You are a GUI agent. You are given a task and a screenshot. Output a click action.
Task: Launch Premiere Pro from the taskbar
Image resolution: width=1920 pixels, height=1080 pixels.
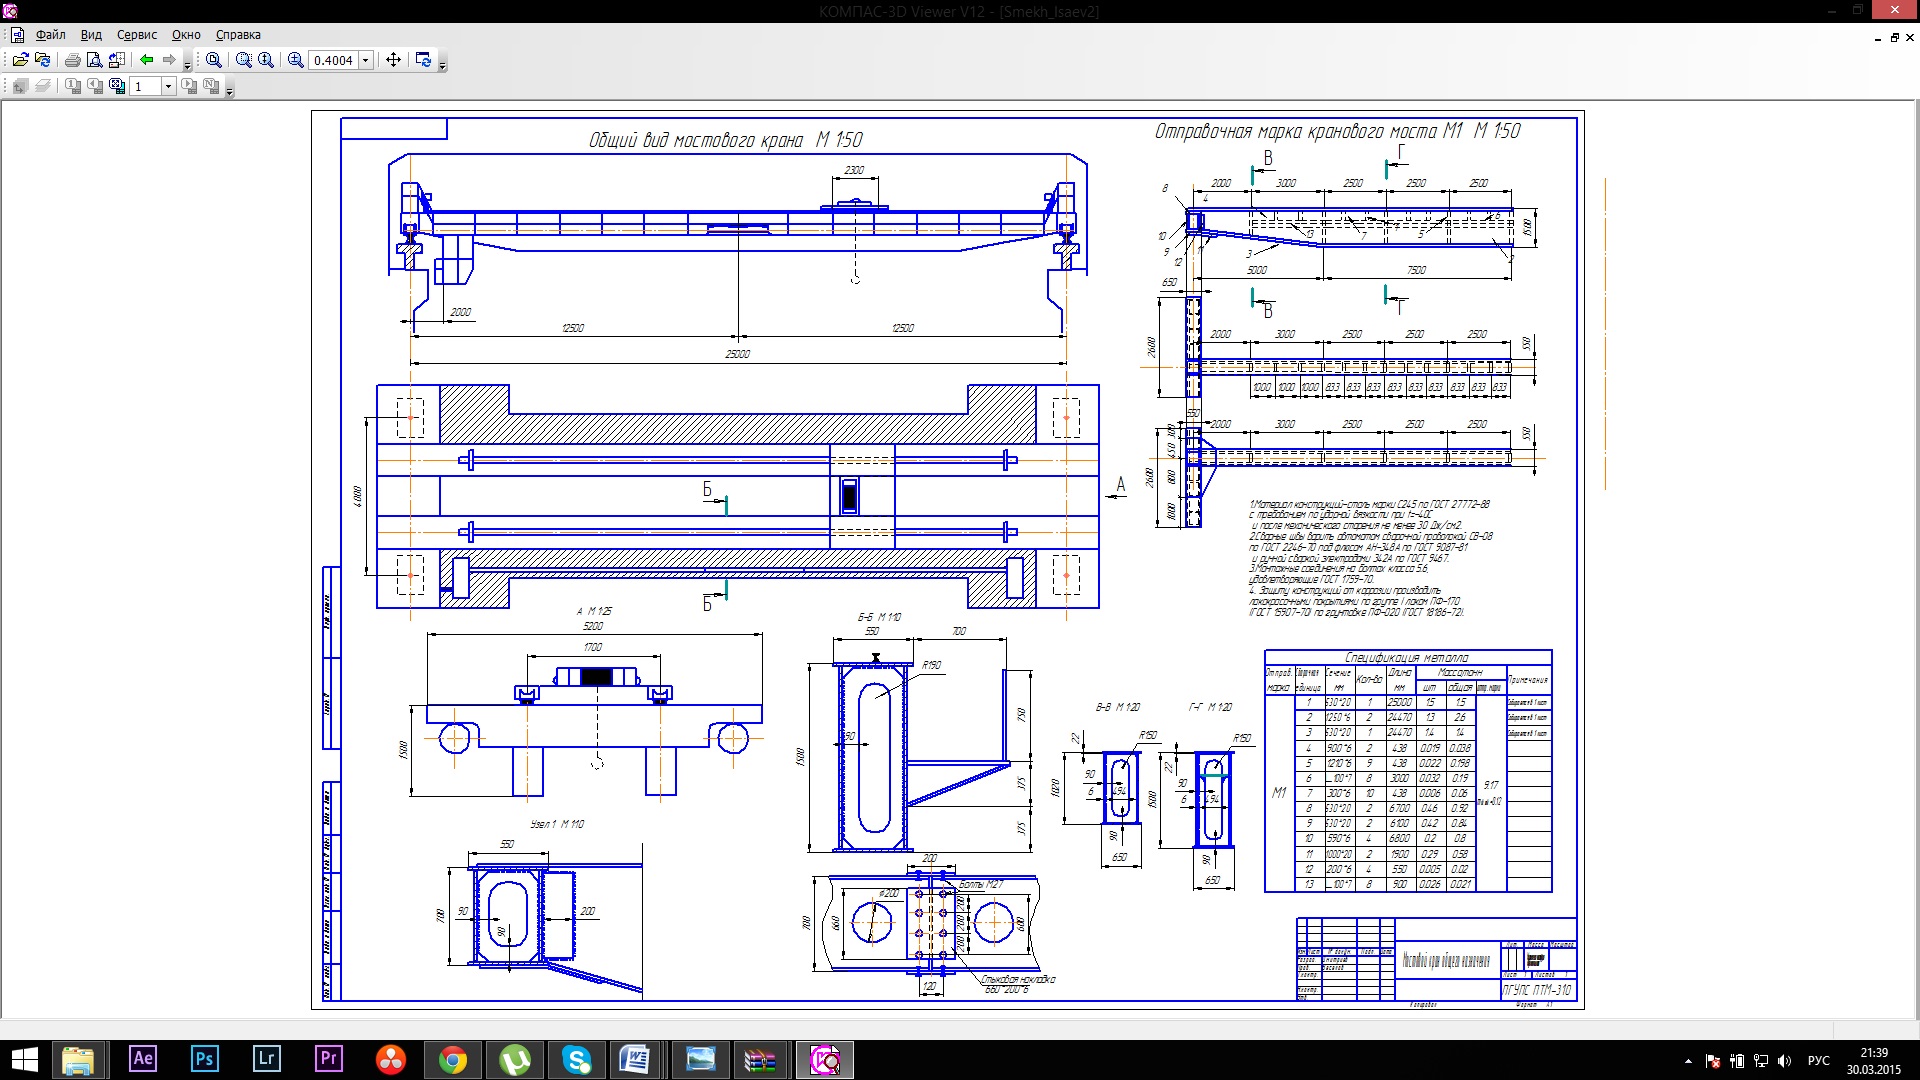(x=329, y=1059)
